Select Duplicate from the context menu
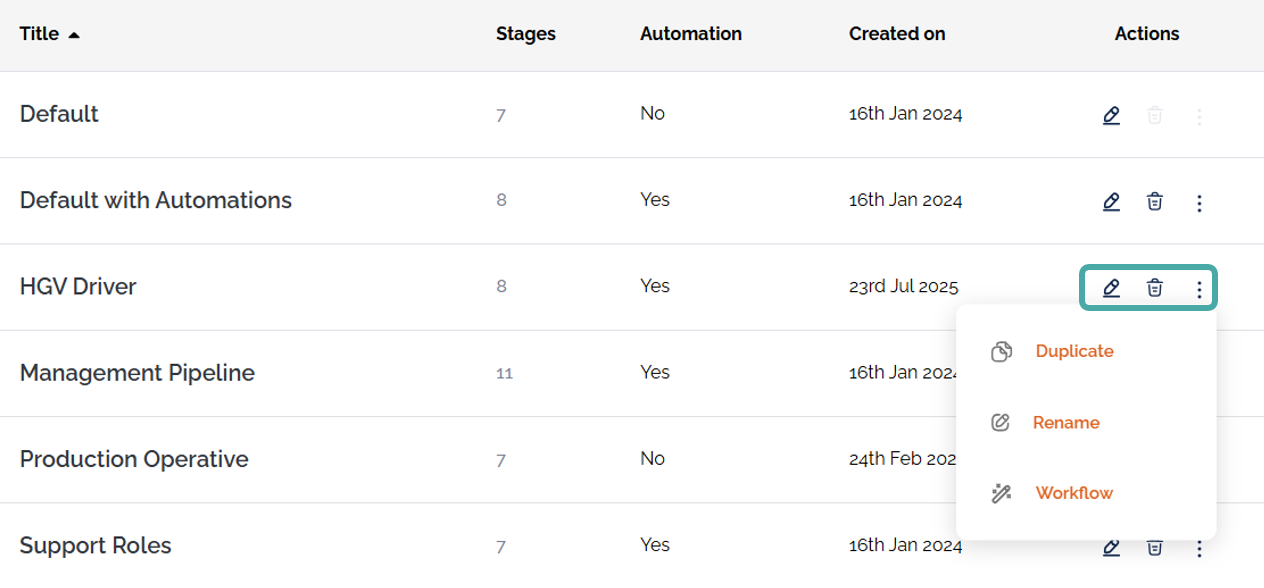 point(1074,352)
